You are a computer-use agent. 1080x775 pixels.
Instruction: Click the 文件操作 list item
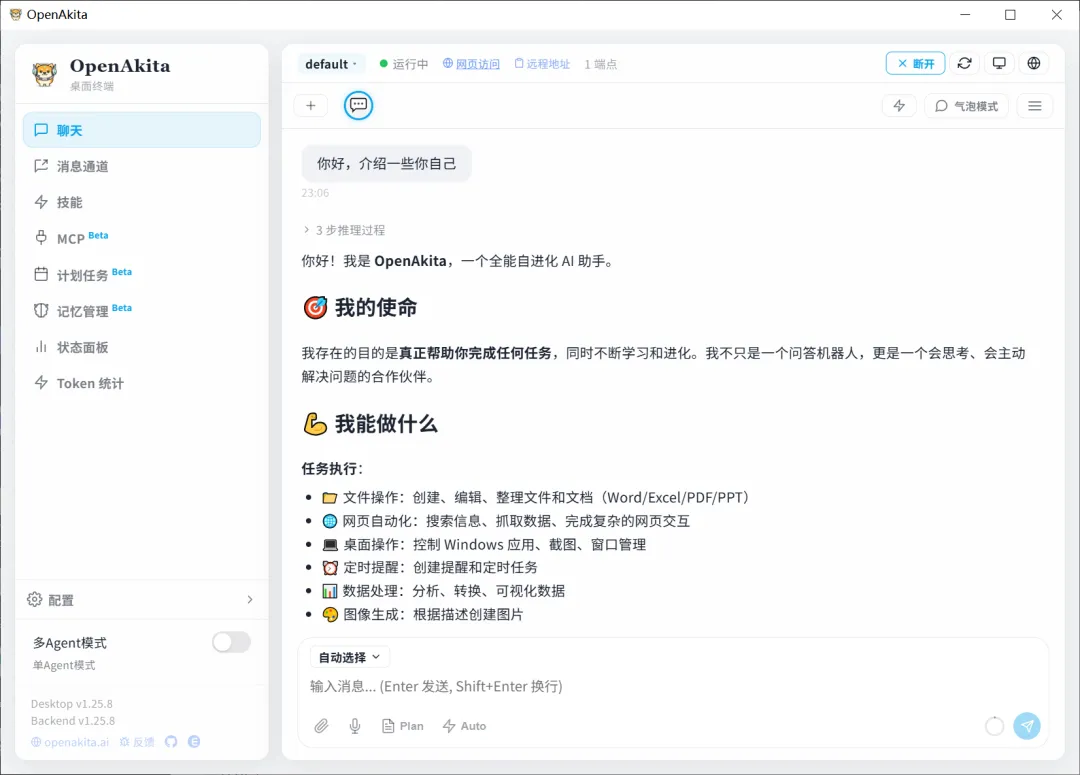pyautogui.click(x=535, y=497)
